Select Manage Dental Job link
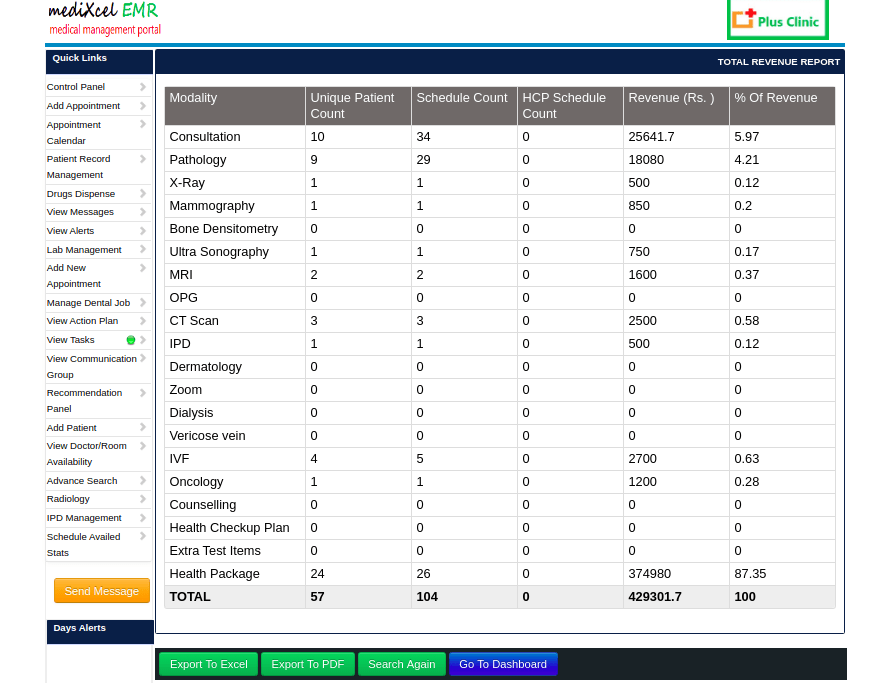Viewport: 882px width, 683px height. 88,303
